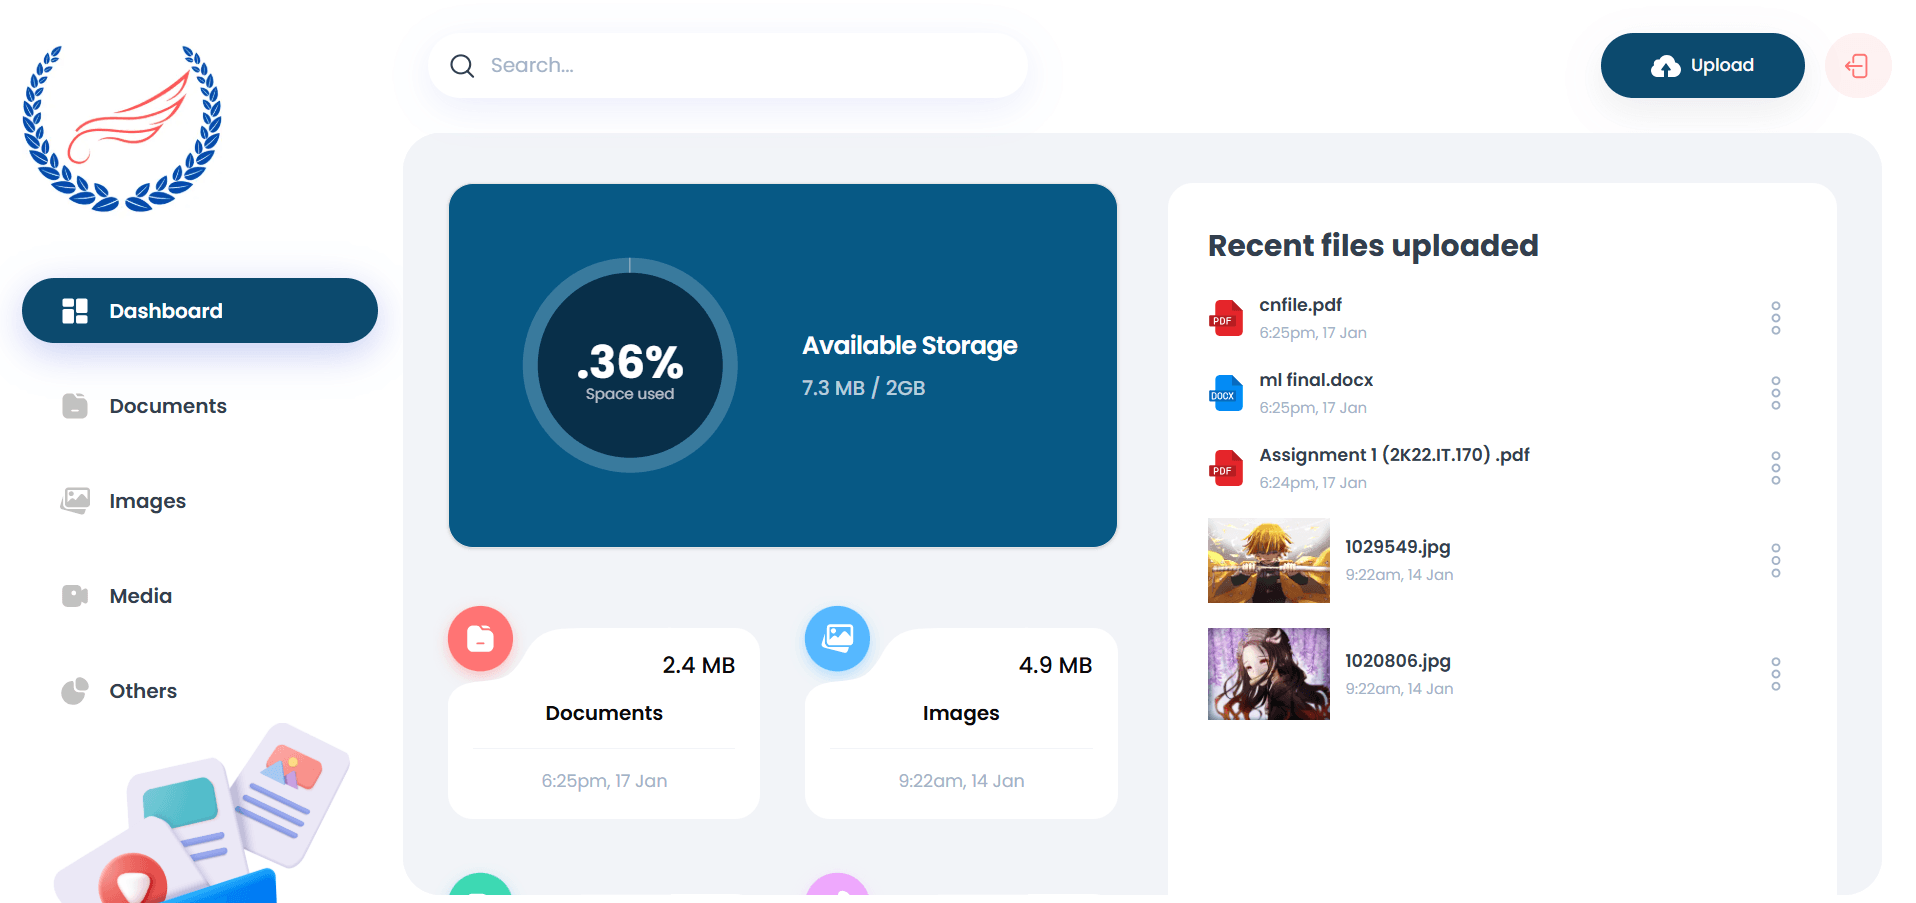The image size is (1916, 903).
Task: Click the Assignment 1 PDF file icon
Action: [x=1225, y=469]
